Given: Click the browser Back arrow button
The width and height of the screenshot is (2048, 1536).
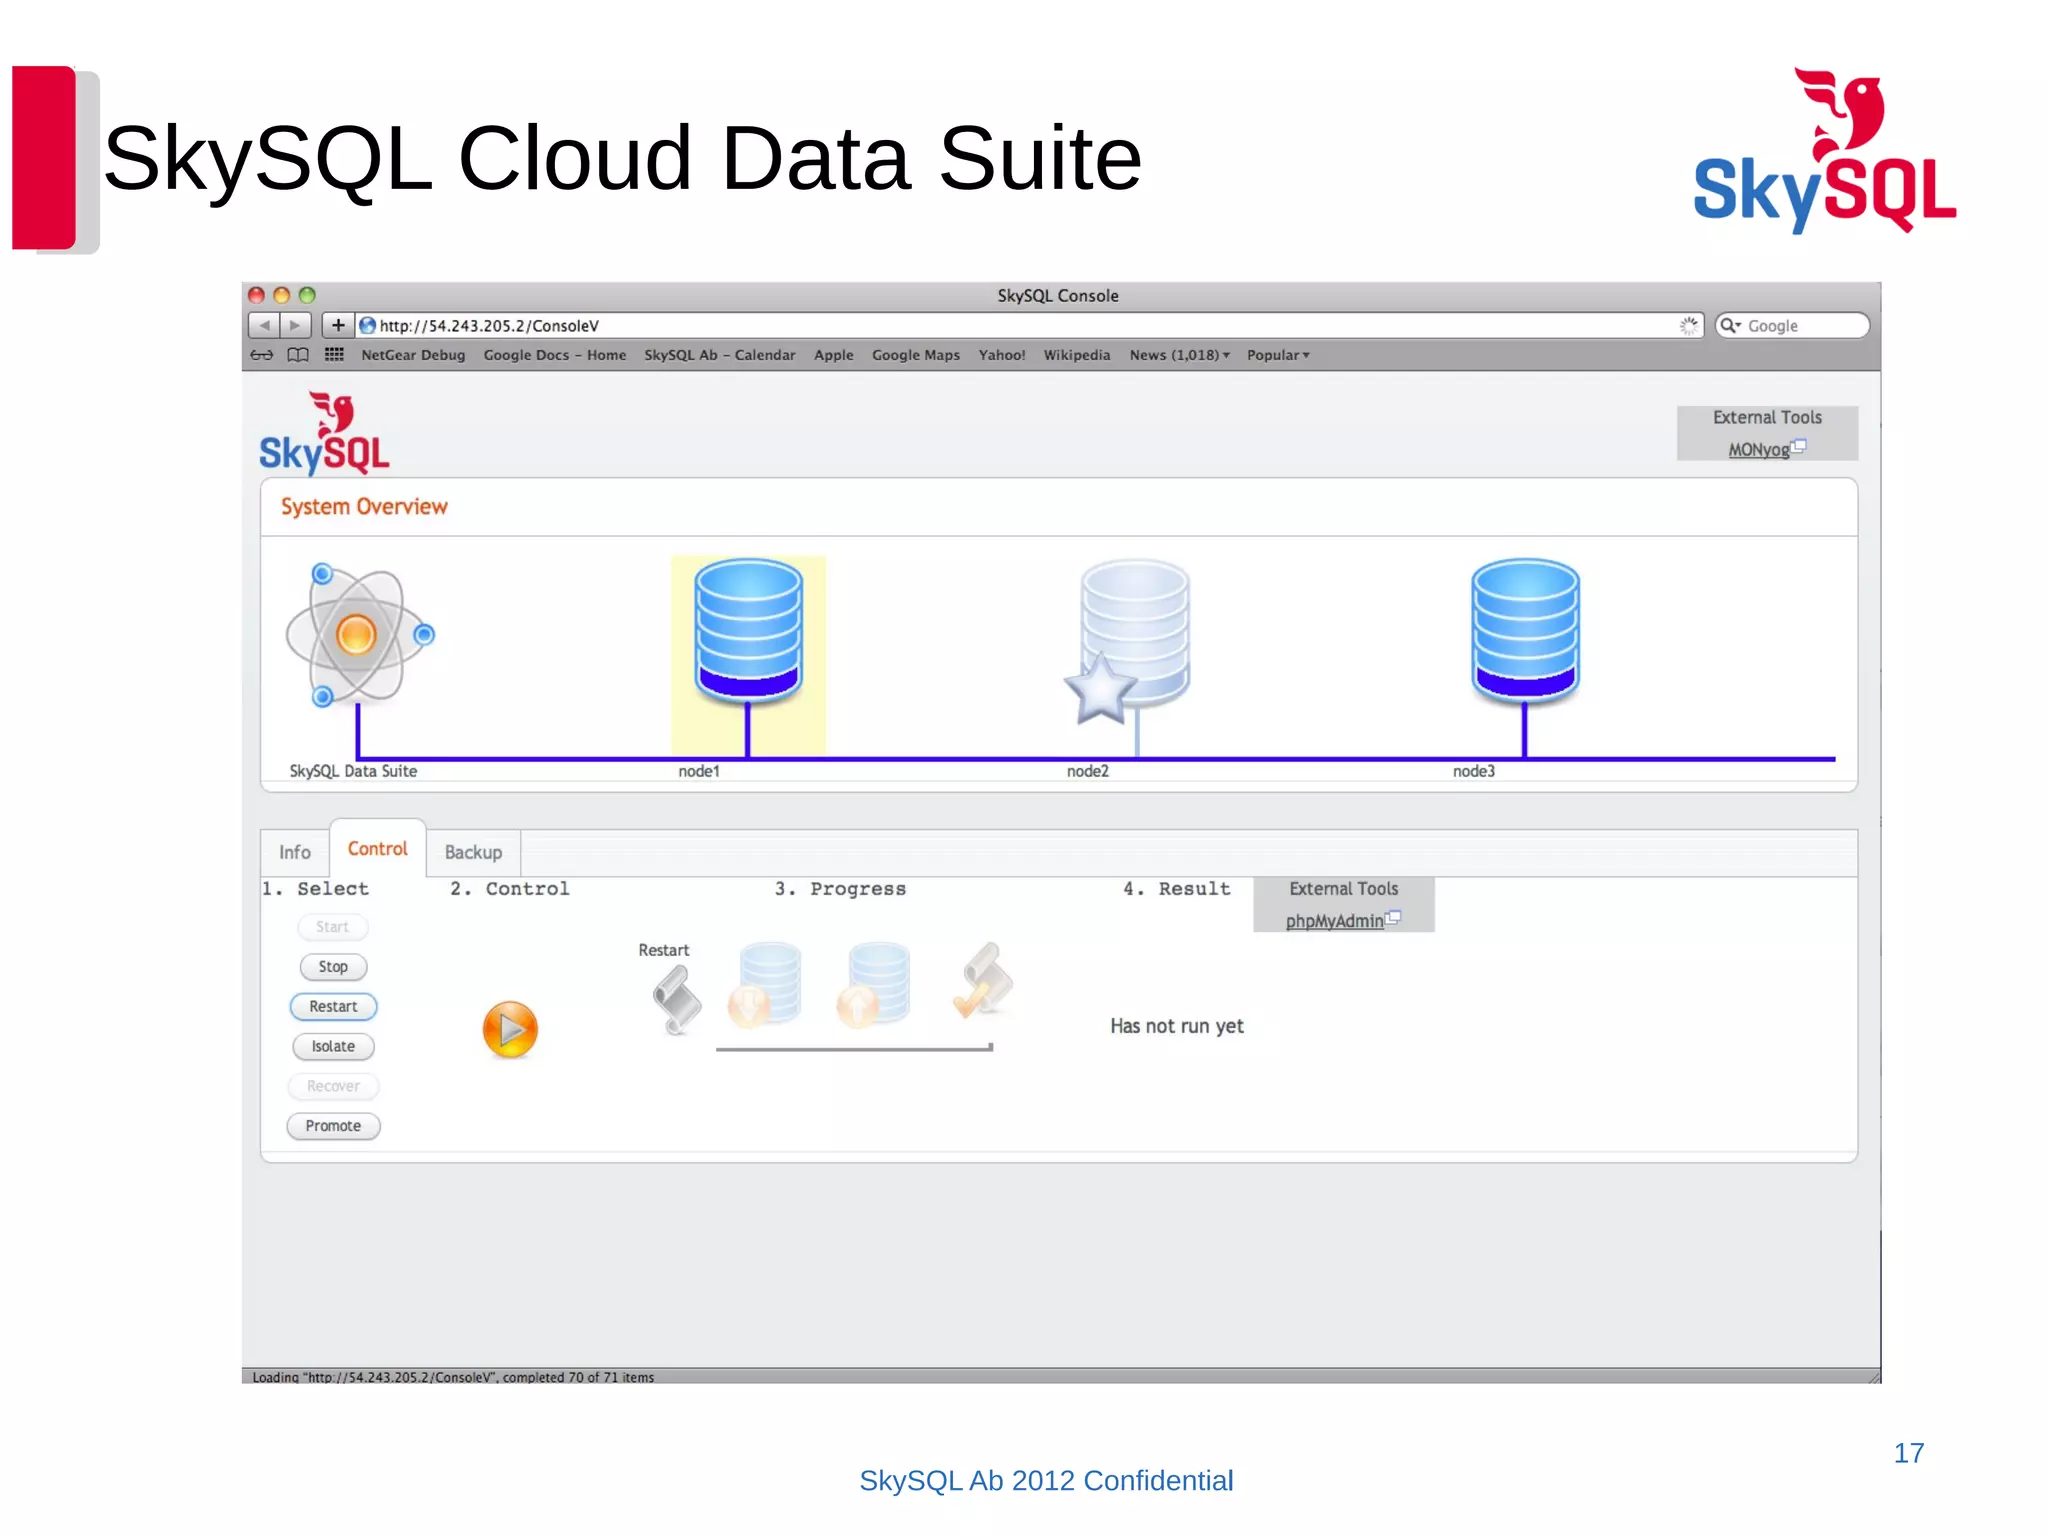Looking at the screenshot, I should pos(264,325).
